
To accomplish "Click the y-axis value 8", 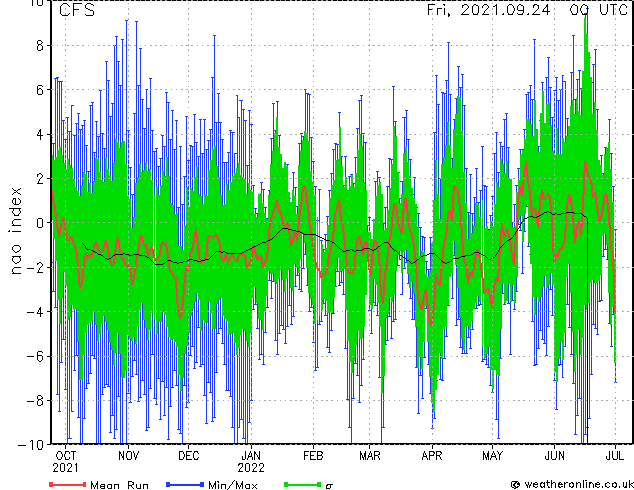I will (40, 46).
